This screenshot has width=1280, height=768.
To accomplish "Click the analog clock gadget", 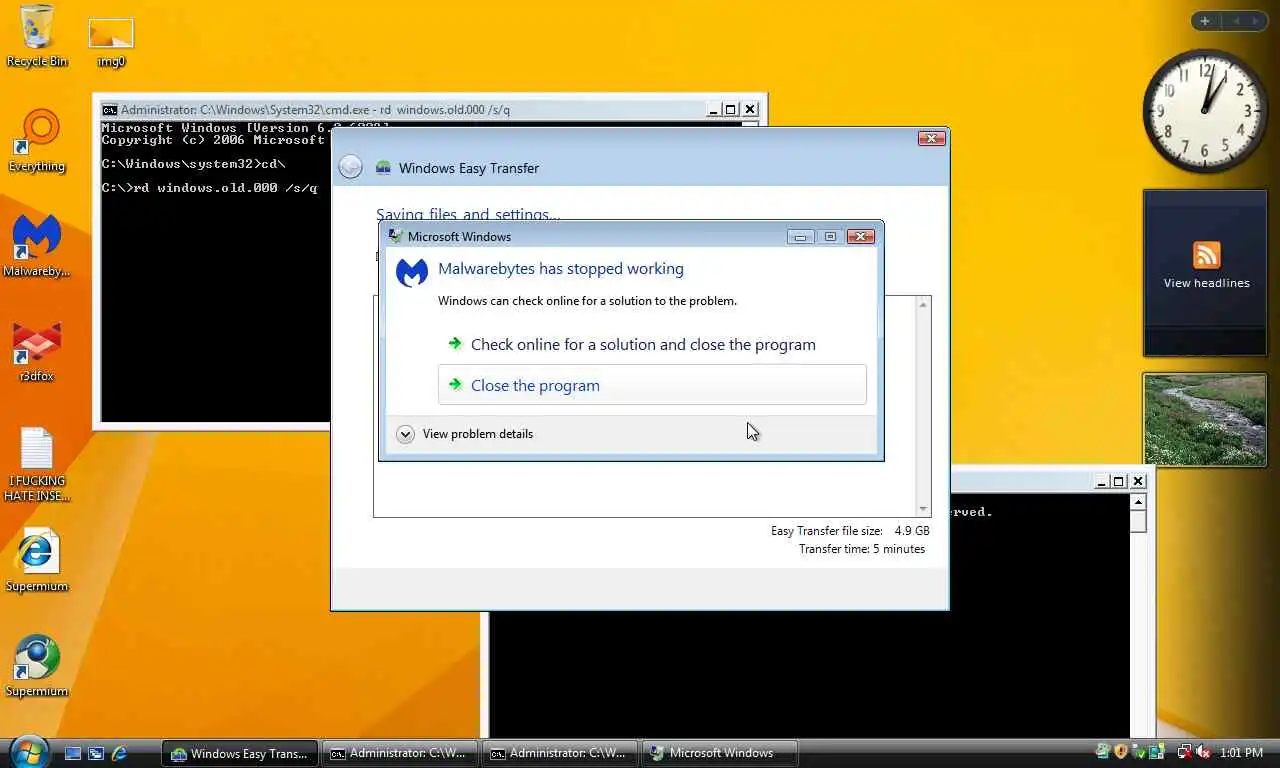I will 1205,110.
